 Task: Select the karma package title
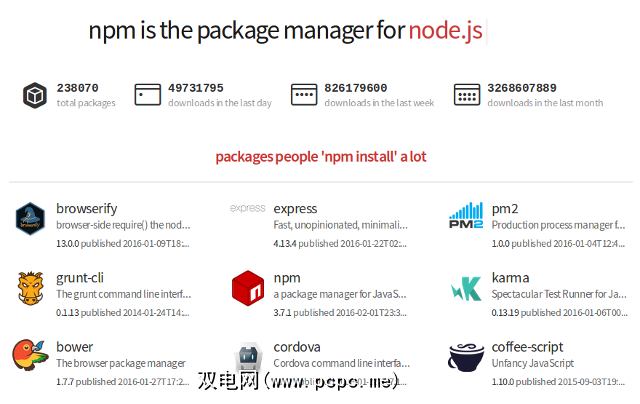(x=511, y=278)
